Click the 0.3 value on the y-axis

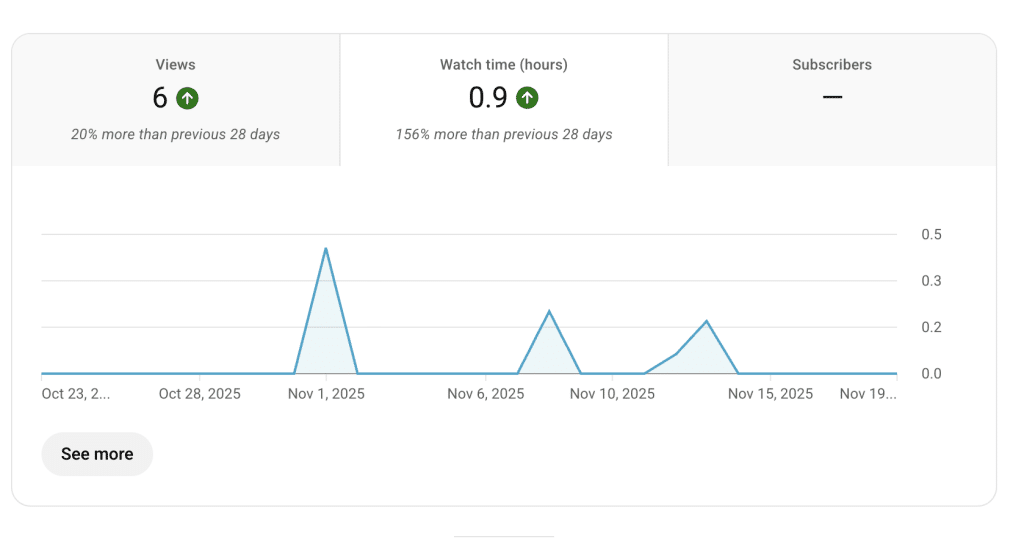tap(931, 281)
